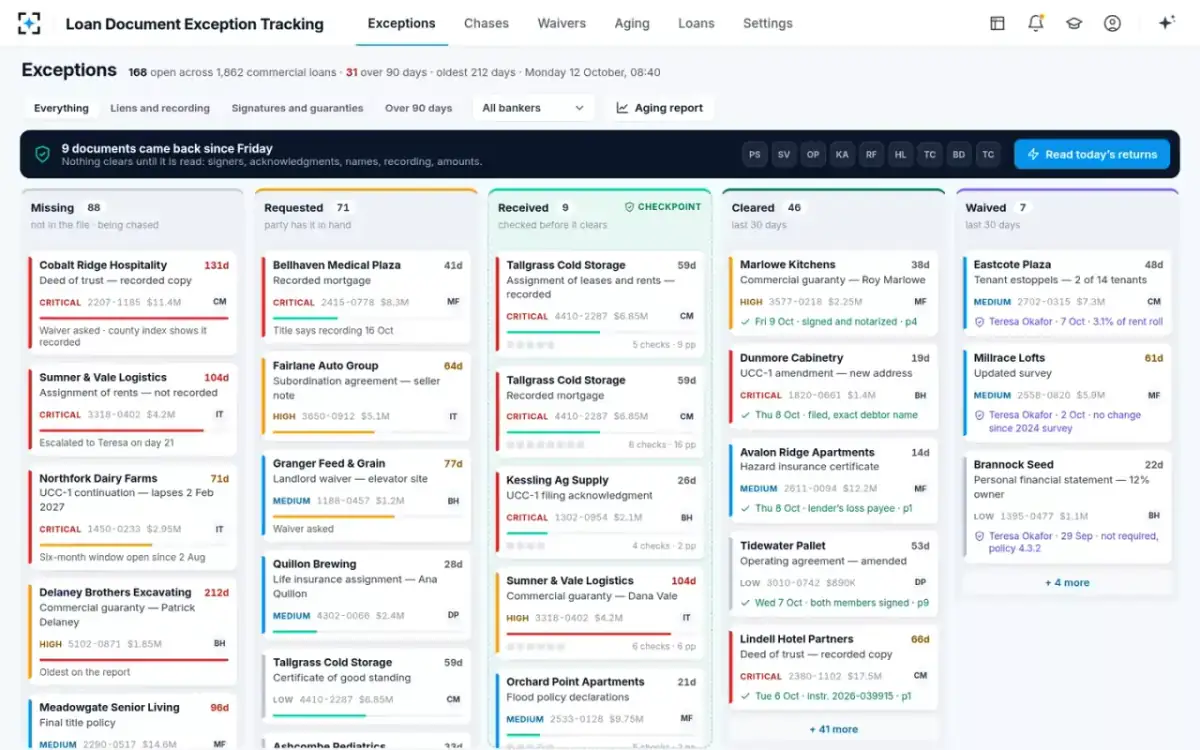Select the Everything filter
This screenshot has width=1200, height=750.
[x=61, y=108]
